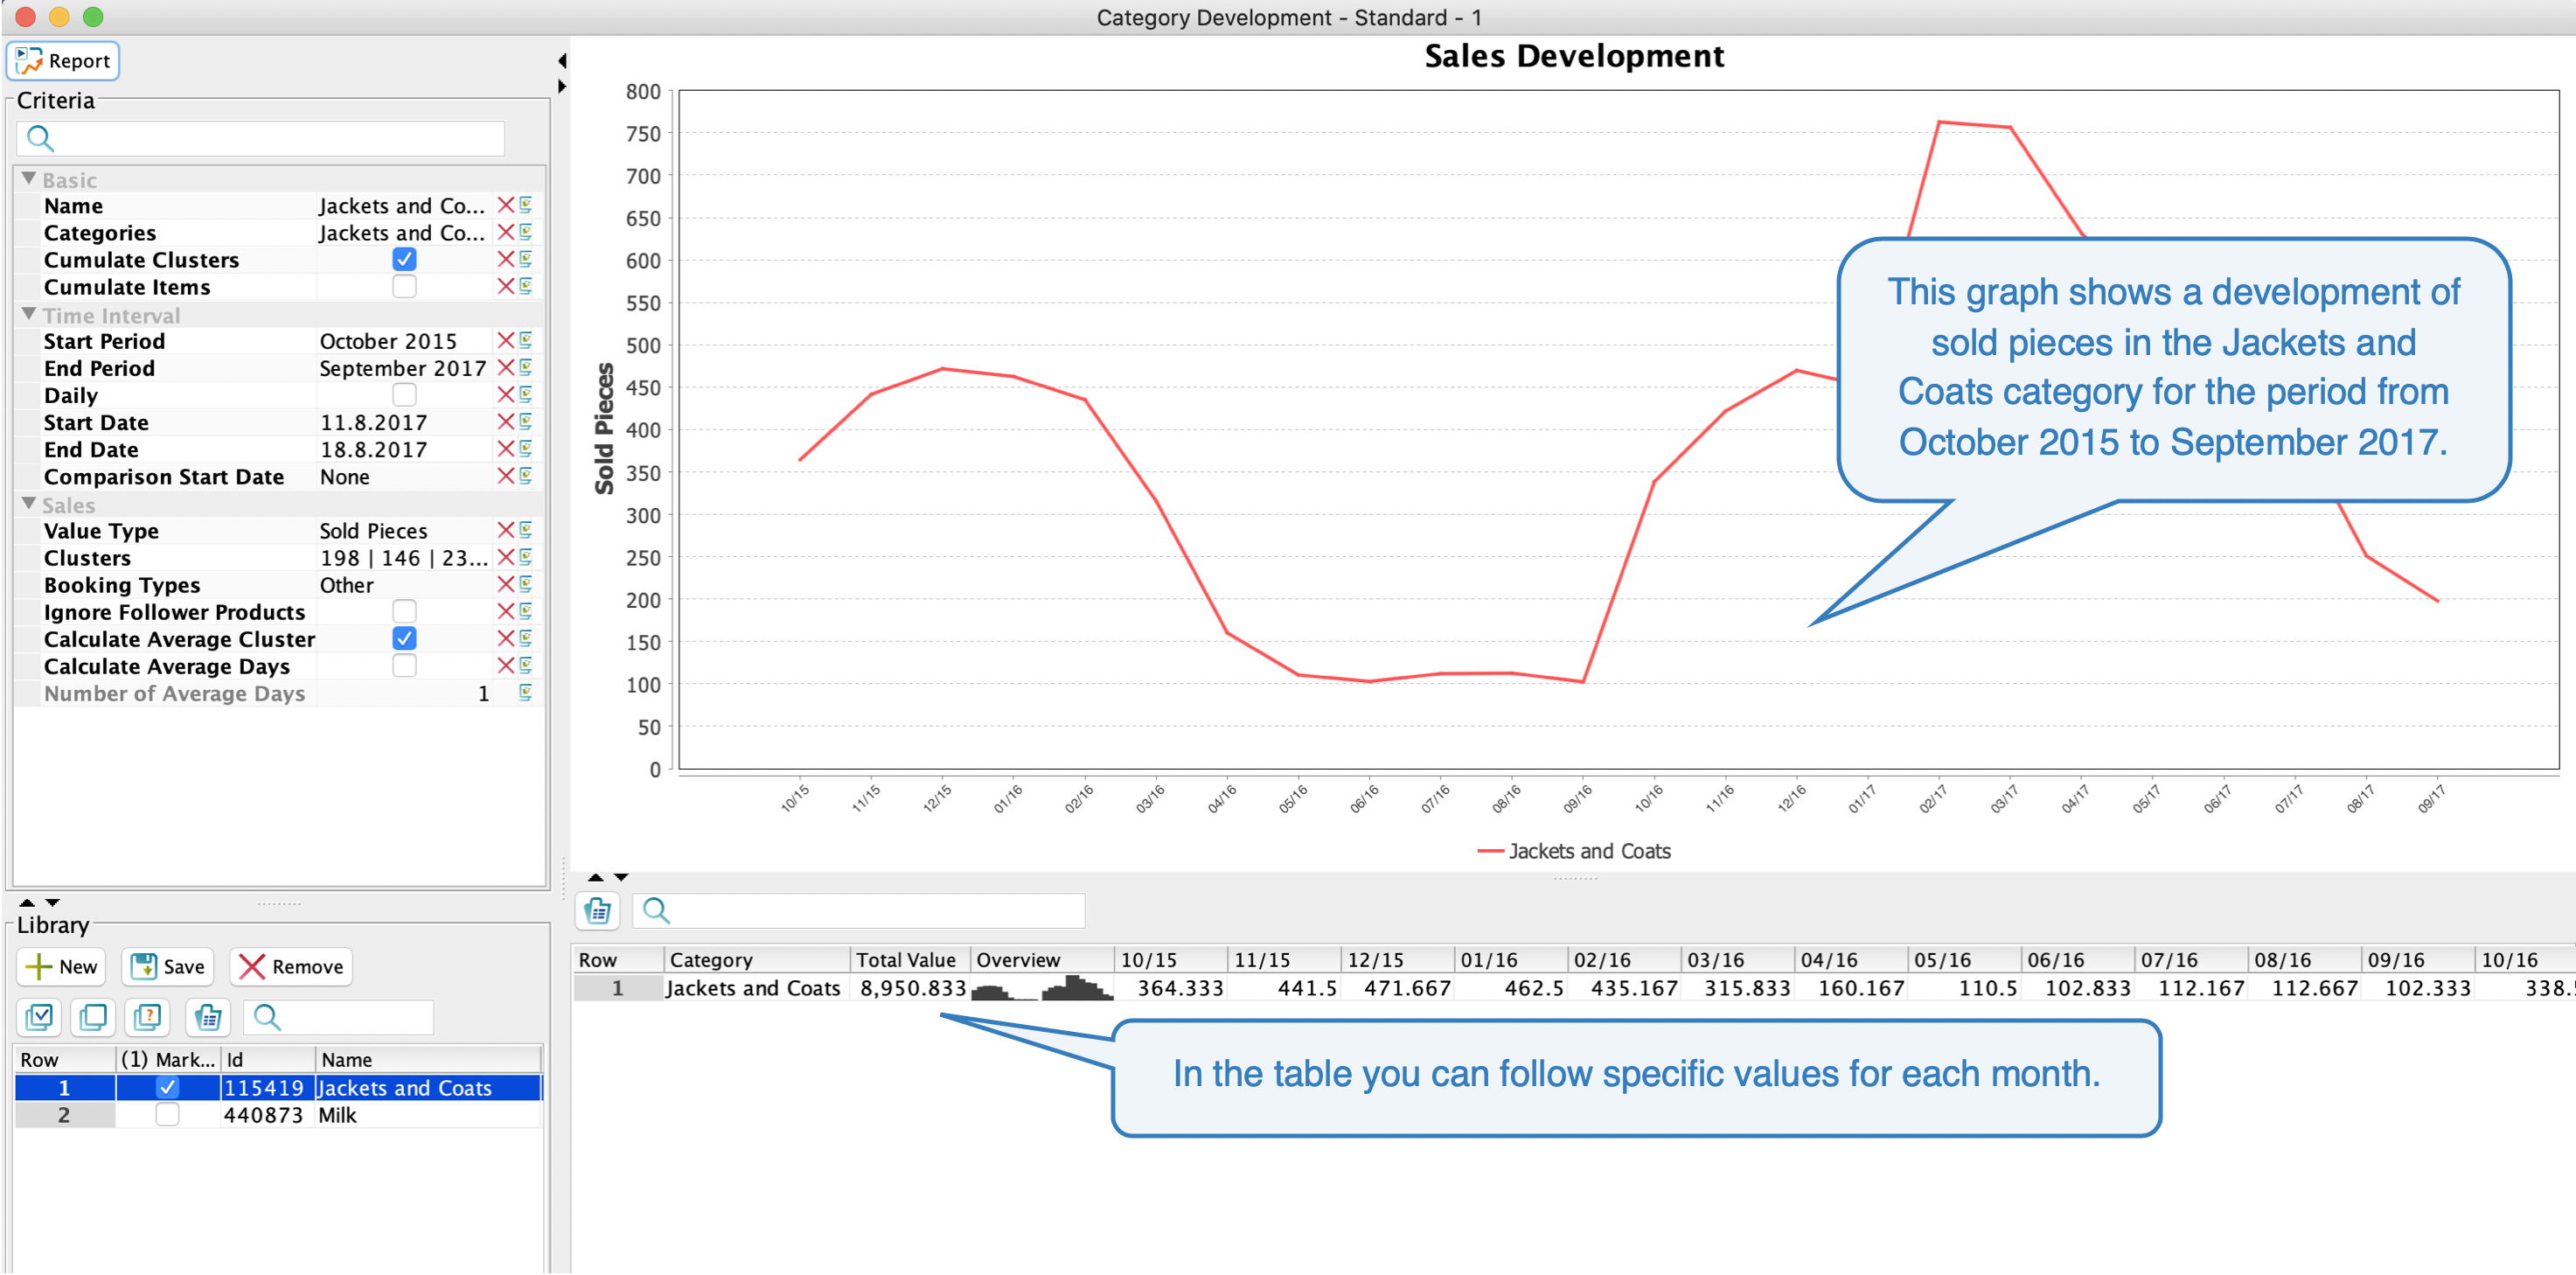Image resolution: width=2576 pixels, height=1275 pixels.
Task: Run the Report button
Action: point(63,61)
